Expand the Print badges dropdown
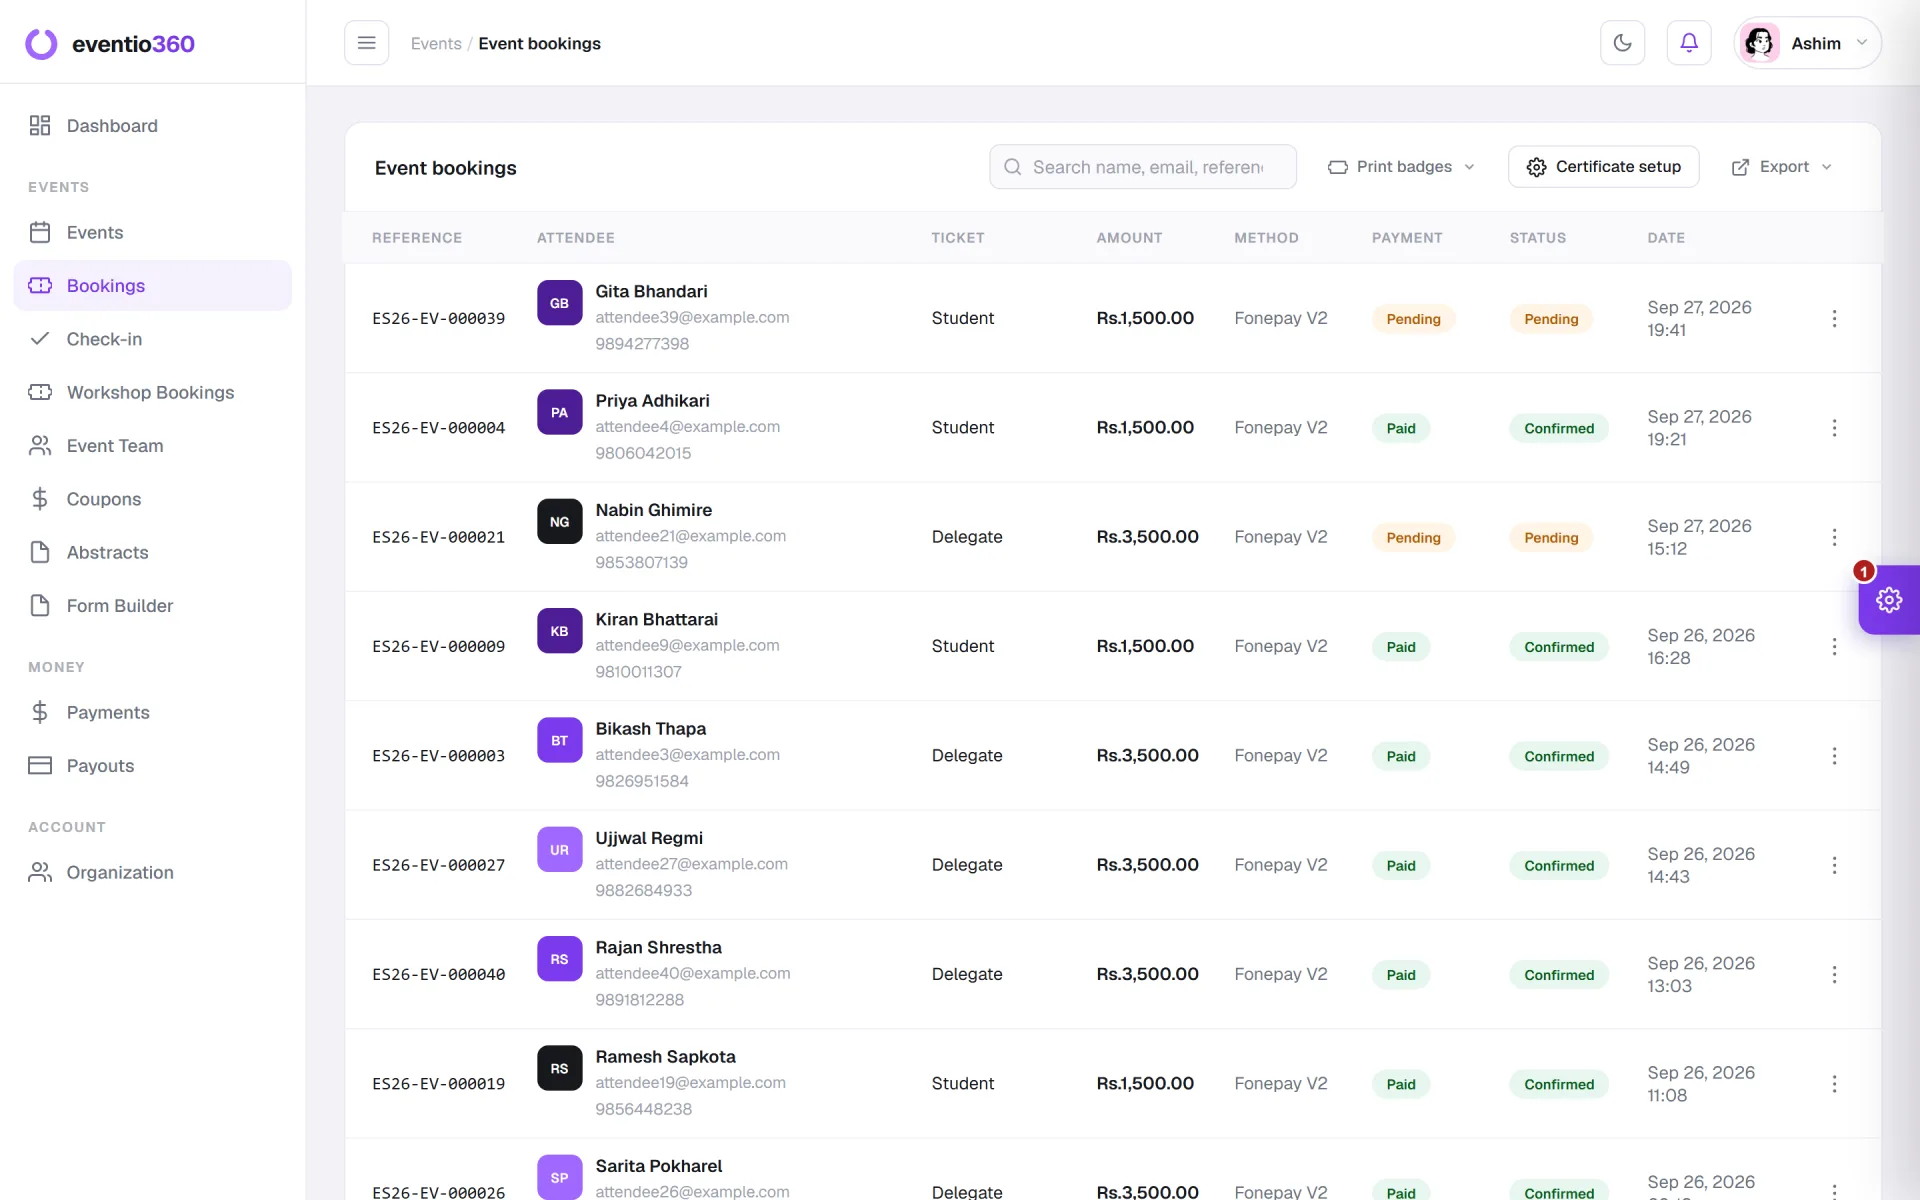The height and width of the screenshot is (1200, 1920). point(1401,167)
